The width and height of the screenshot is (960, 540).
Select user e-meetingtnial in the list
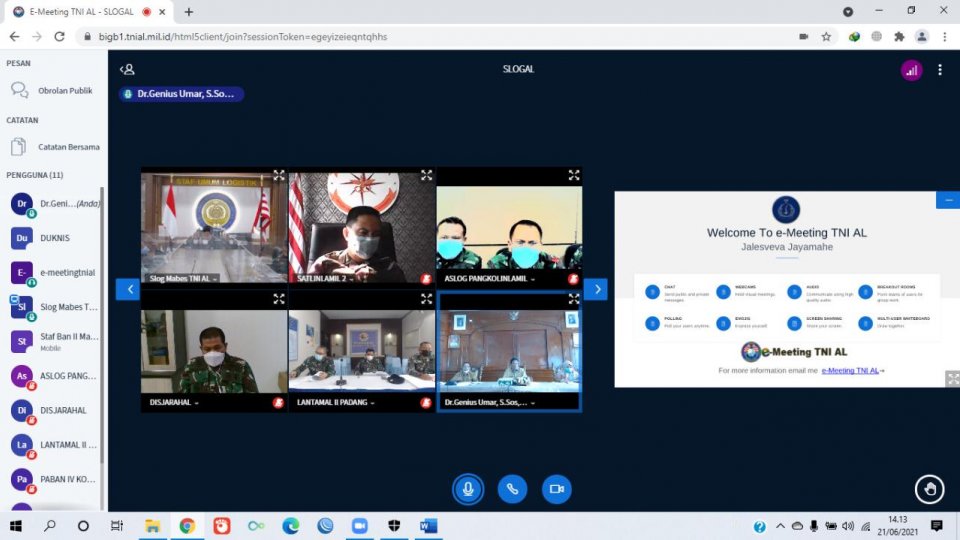53,272
